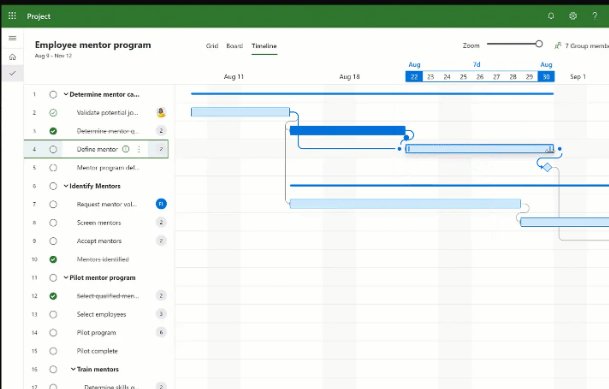The height and width of the screenshot is (389, 609).
Task: Open assignee badge on Accept mentors
Action: click(x=161, y=241)
